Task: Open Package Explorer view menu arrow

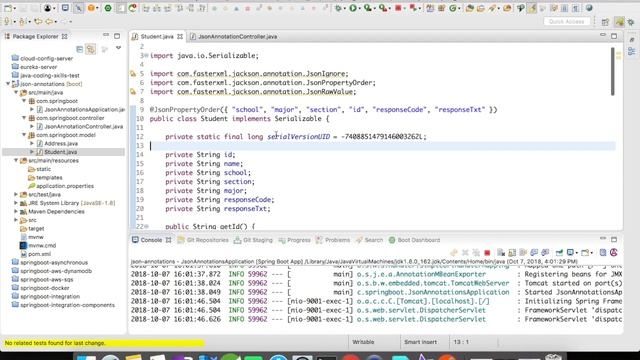Action: [x=118, y=49]
